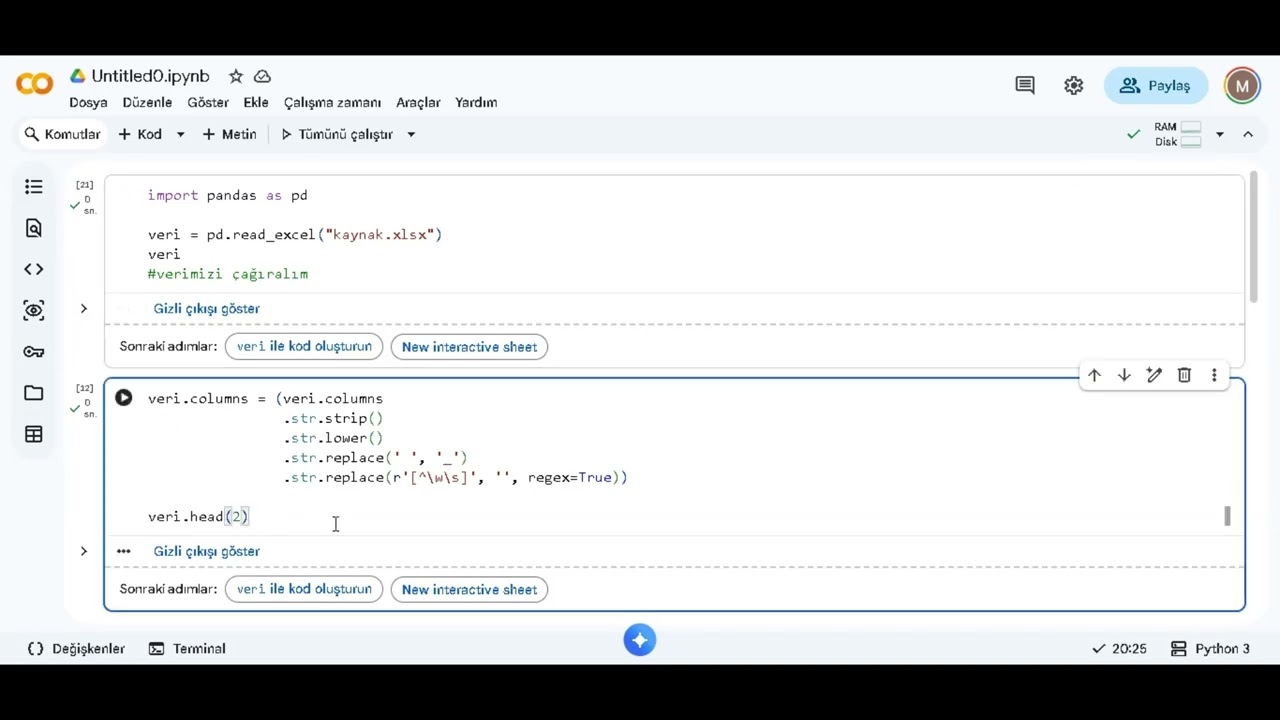Star the Untitled0.ipynb notebook

[x=236, y=76]
